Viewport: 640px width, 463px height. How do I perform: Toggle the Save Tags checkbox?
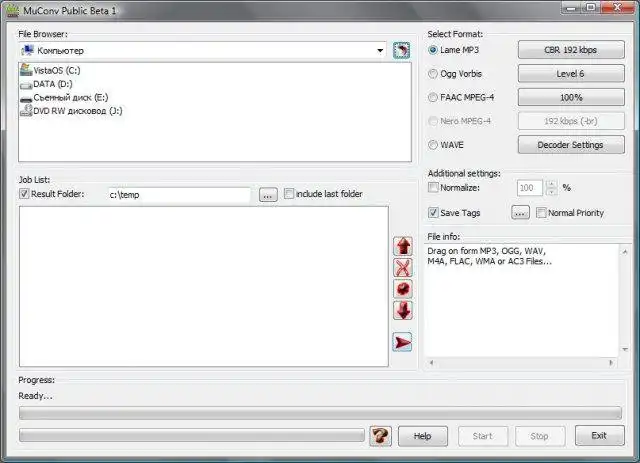coord(433,212)
